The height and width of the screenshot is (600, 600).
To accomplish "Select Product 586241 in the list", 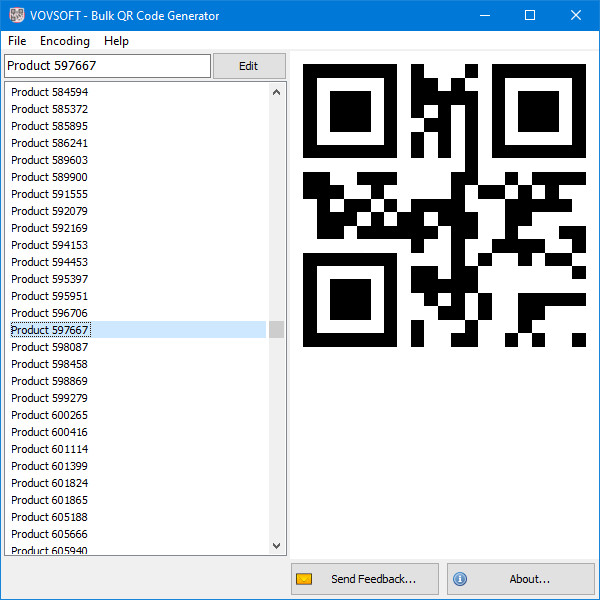I will [138, 143].
